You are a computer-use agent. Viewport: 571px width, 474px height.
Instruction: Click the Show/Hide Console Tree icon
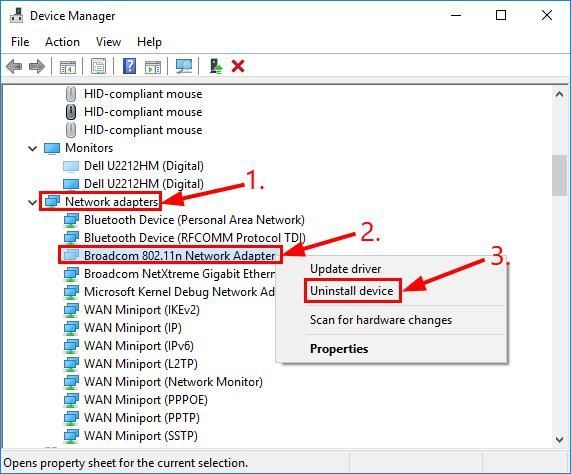coord(68,67)
